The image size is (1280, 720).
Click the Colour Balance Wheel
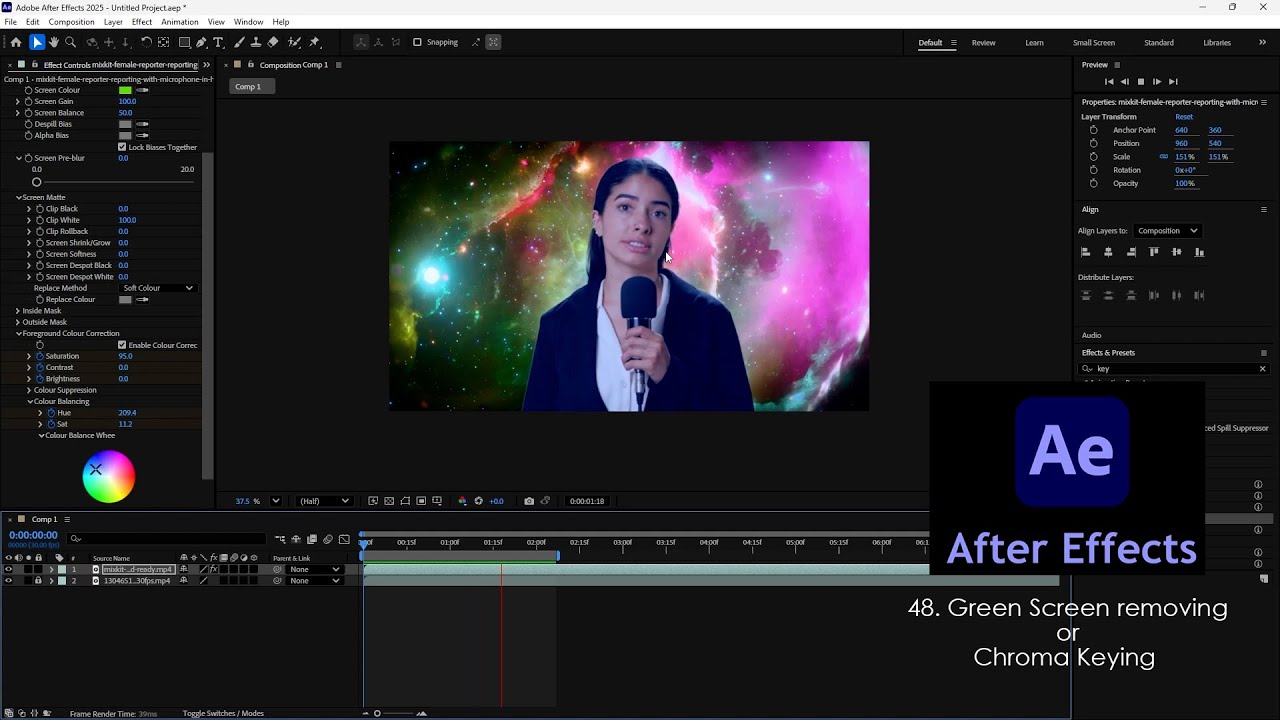pos(108,477)
